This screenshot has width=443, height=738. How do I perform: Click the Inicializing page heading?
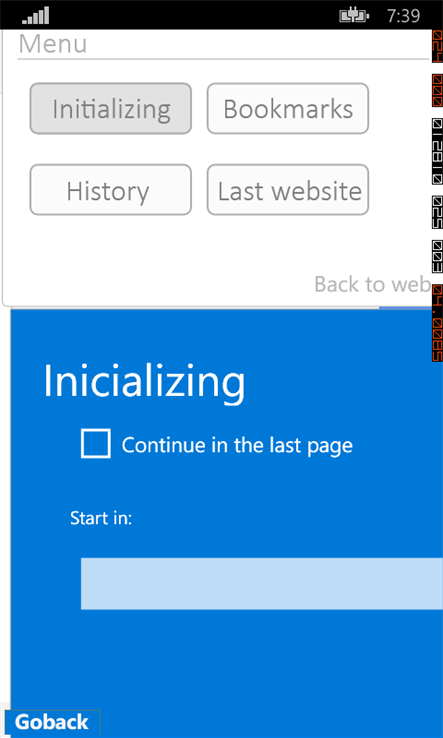point(145,381)
